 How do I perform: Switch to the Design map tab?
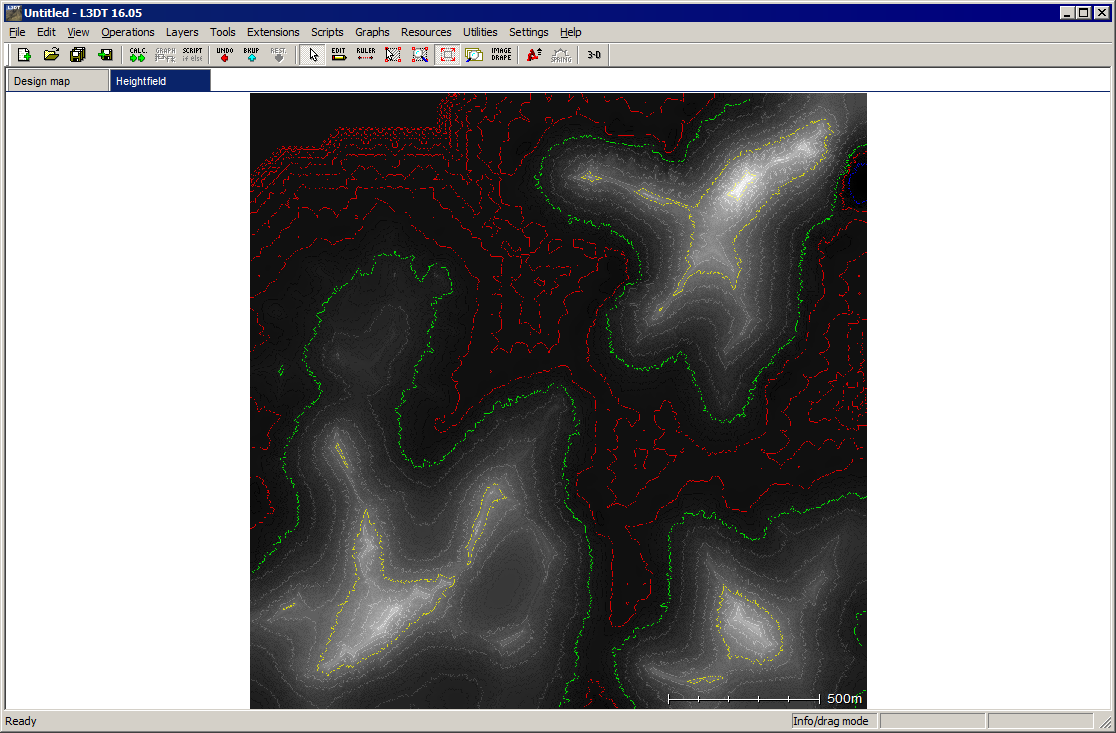58,81
